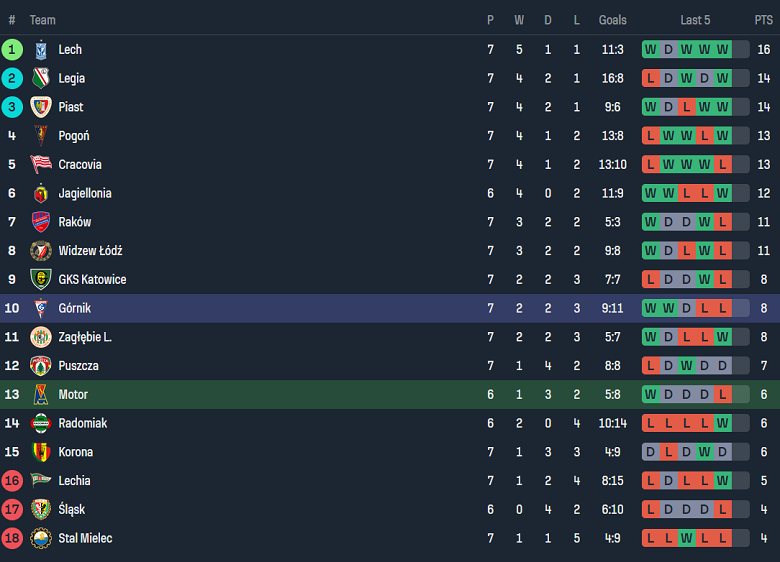The height and width of the screenshot is (562, 780).
Task: Open the Motor team page link
Action: coord(73,395)
